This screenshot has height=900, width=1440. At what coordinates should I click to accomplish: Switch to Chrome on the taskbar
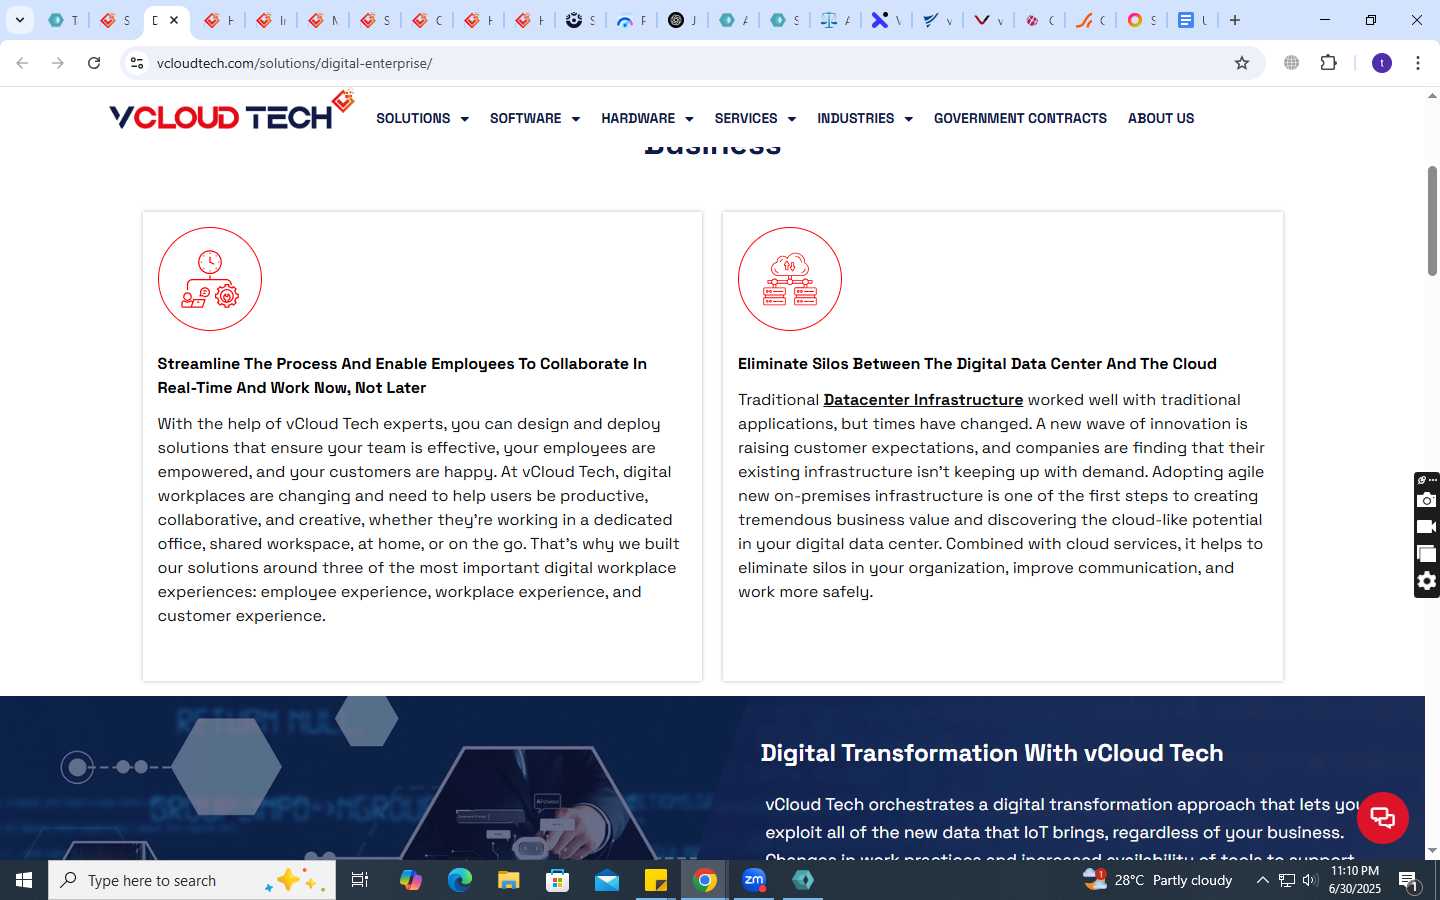click(705, 880)
